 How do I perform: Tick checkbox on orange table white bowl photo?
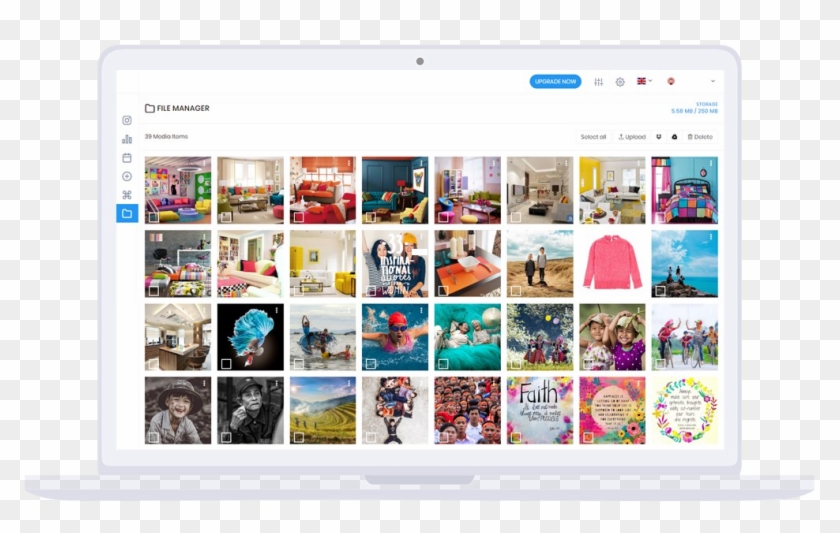click(x=443, y=291)
